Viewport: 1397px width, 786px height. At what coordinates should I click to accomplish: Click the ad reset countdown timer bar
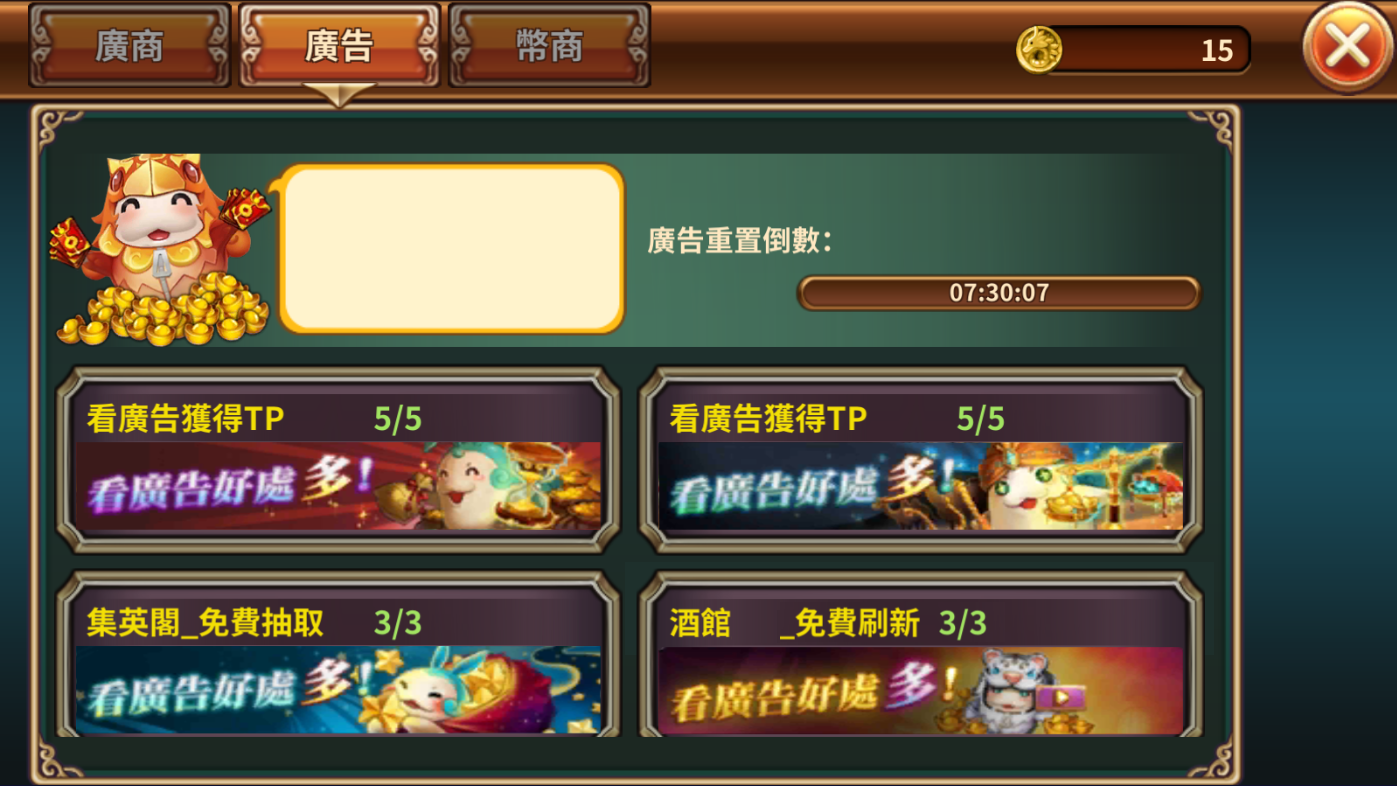[x=999, y=293]
